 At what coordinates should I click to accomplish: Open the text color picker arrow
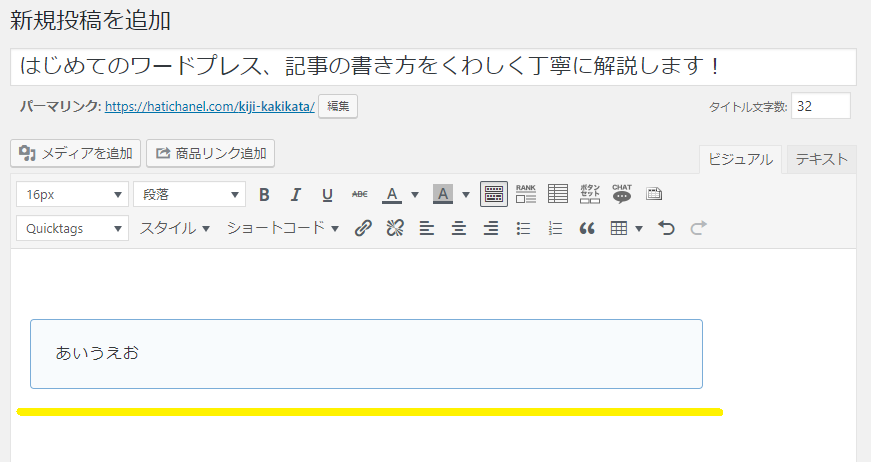[x=414, y=194]
